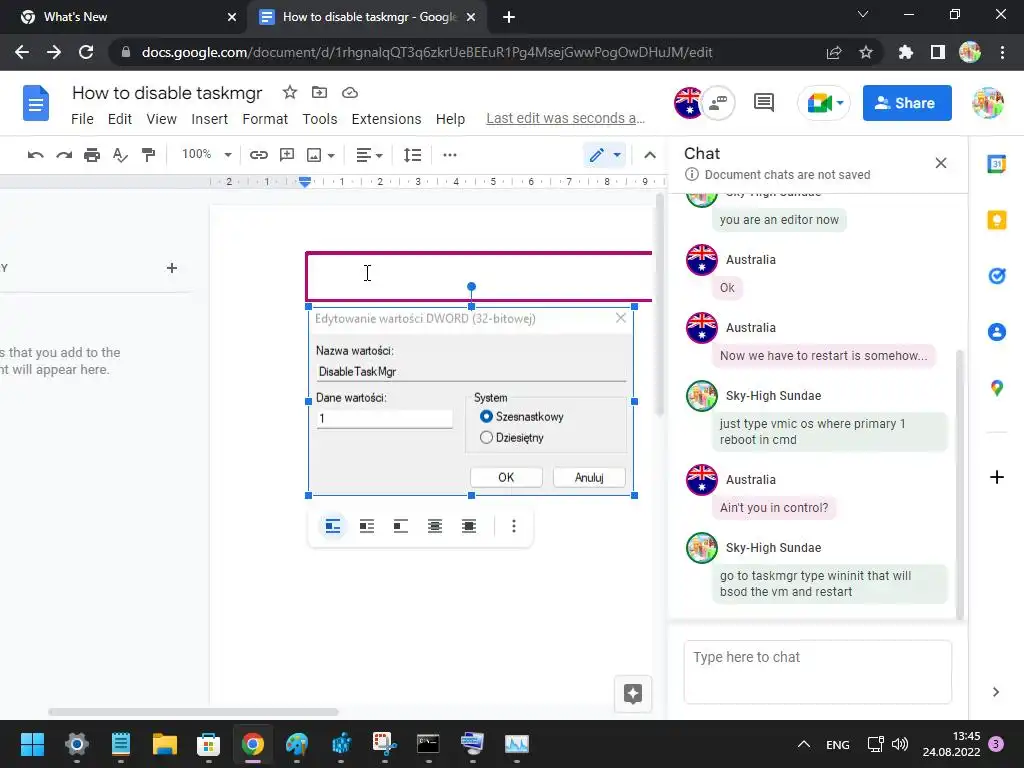Select the Dziesiętny radio option in image
The width and height of the screenshot is (1024, 768).
[486, 438]
